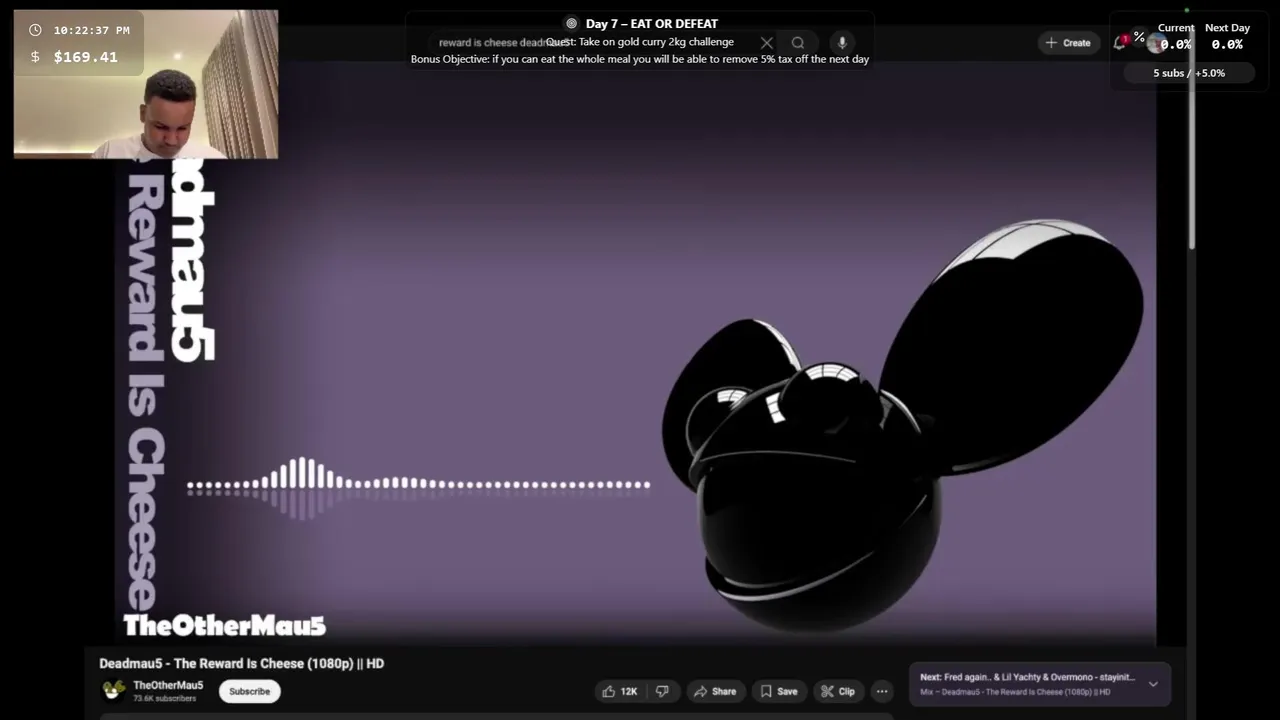
Task: Open the notifications bell
Action: click(1120, 42)
